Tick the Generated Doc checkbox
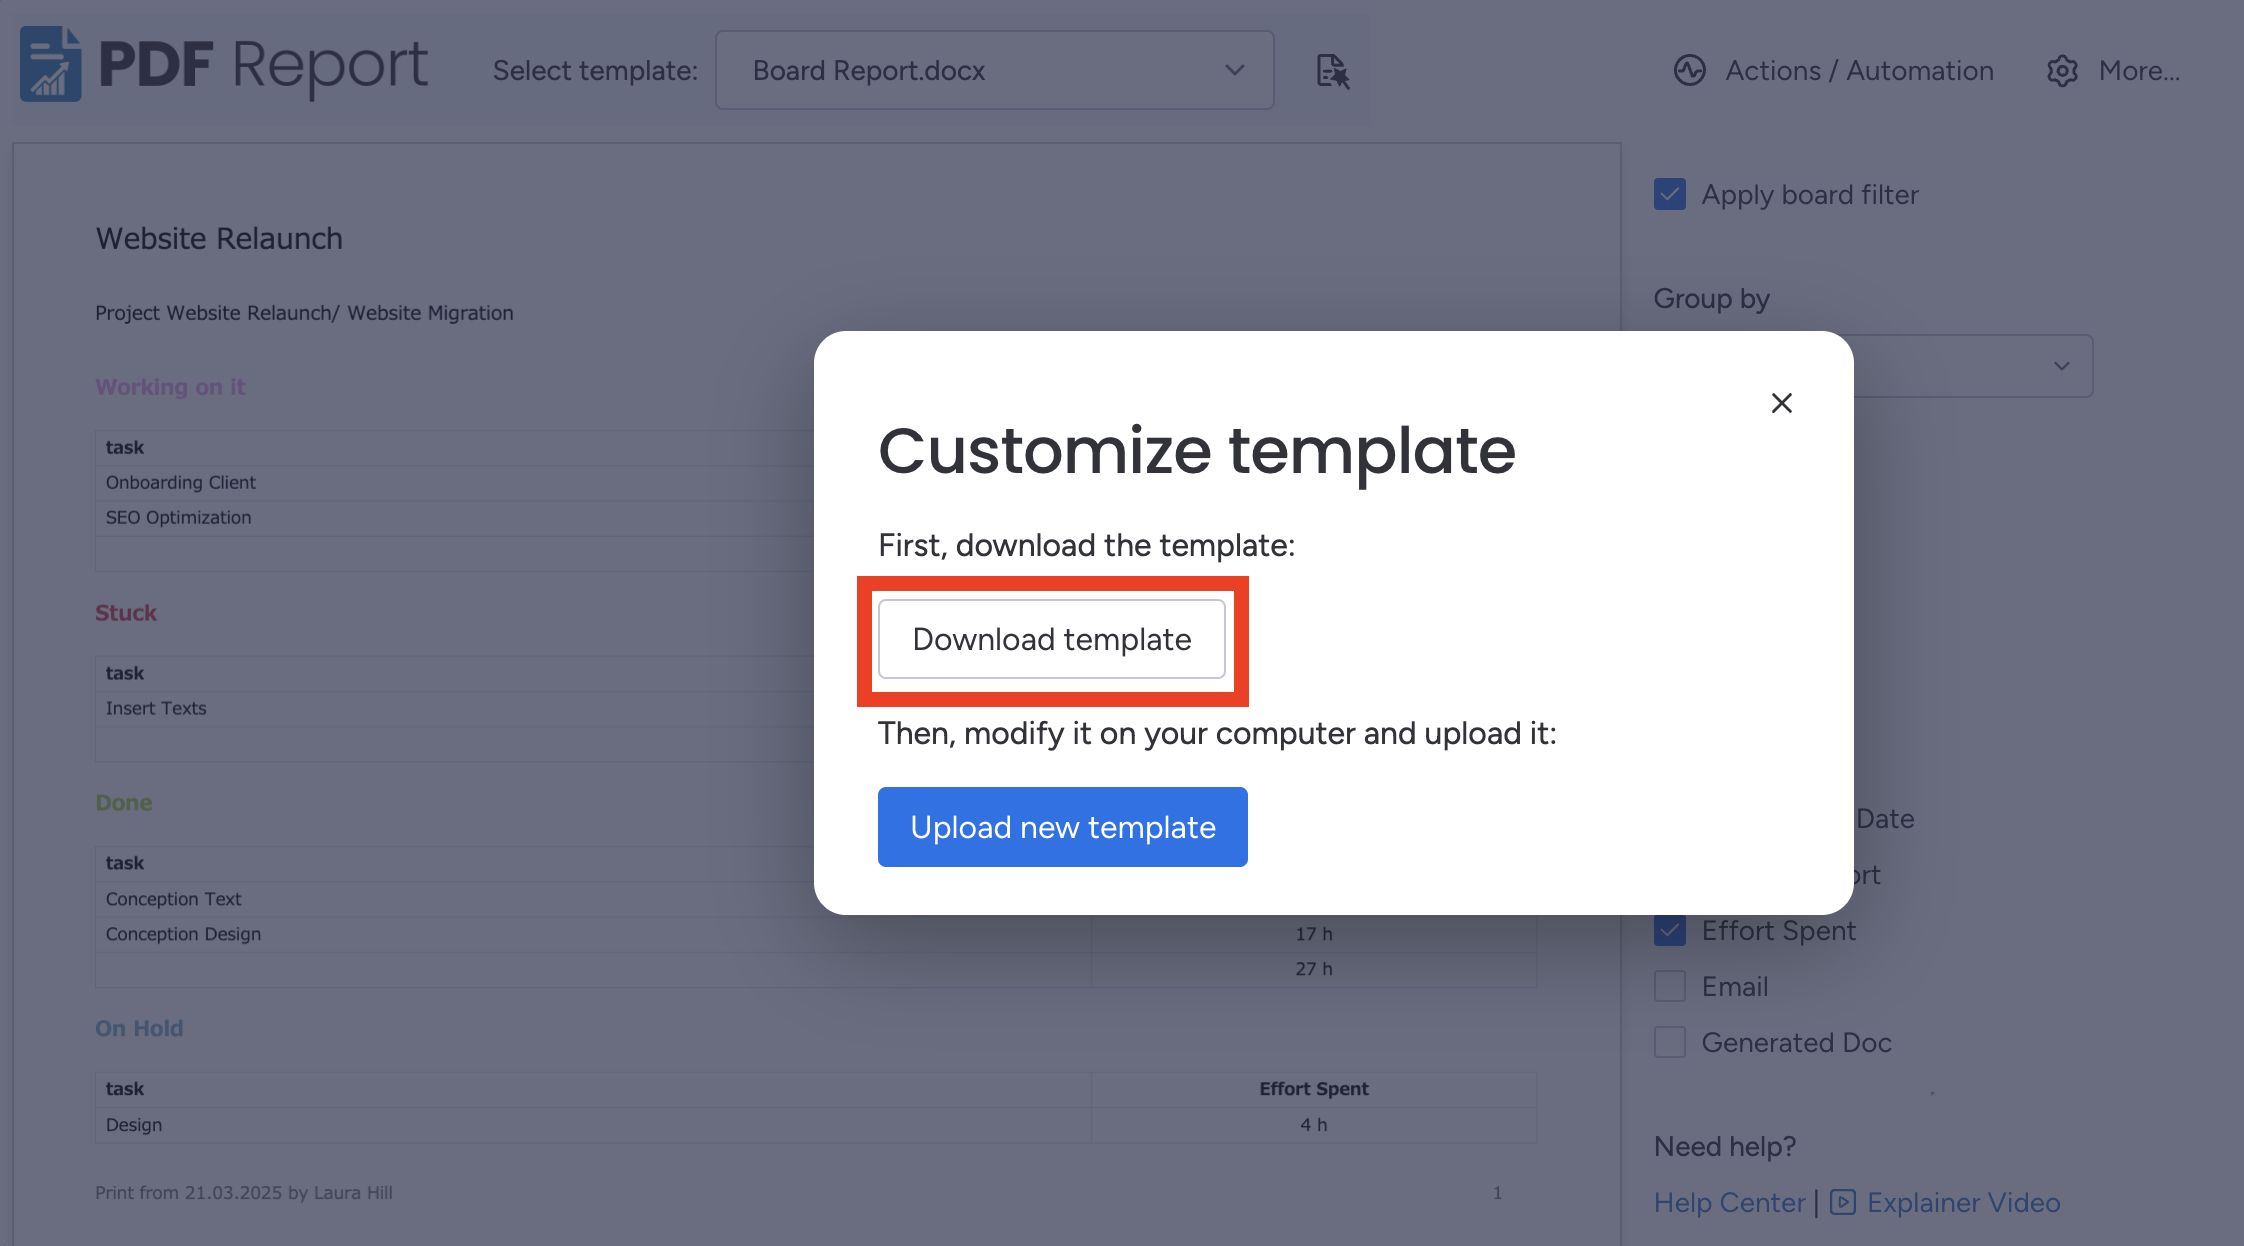This screenshot has width=2244, height=1246. (x=1669, y=1043)
